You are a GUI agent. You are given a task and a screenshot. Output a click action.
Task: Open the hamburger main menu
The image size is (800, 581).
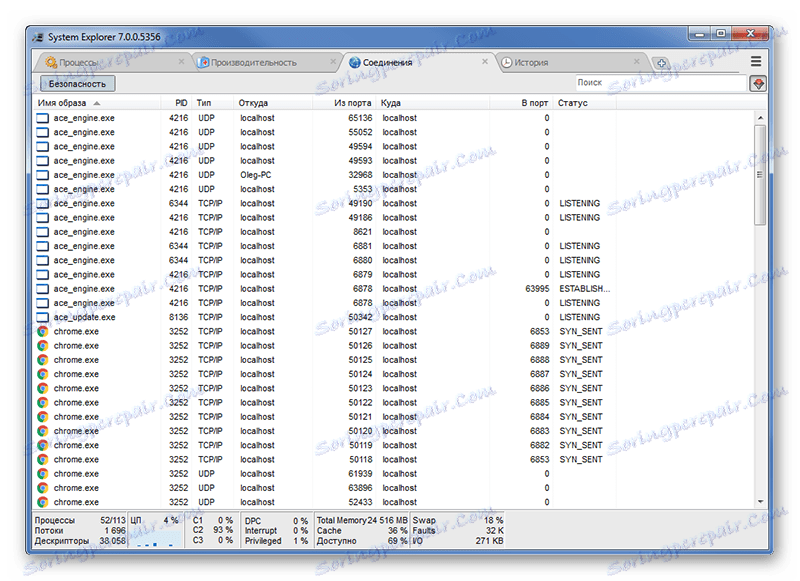tap(756, 62)
